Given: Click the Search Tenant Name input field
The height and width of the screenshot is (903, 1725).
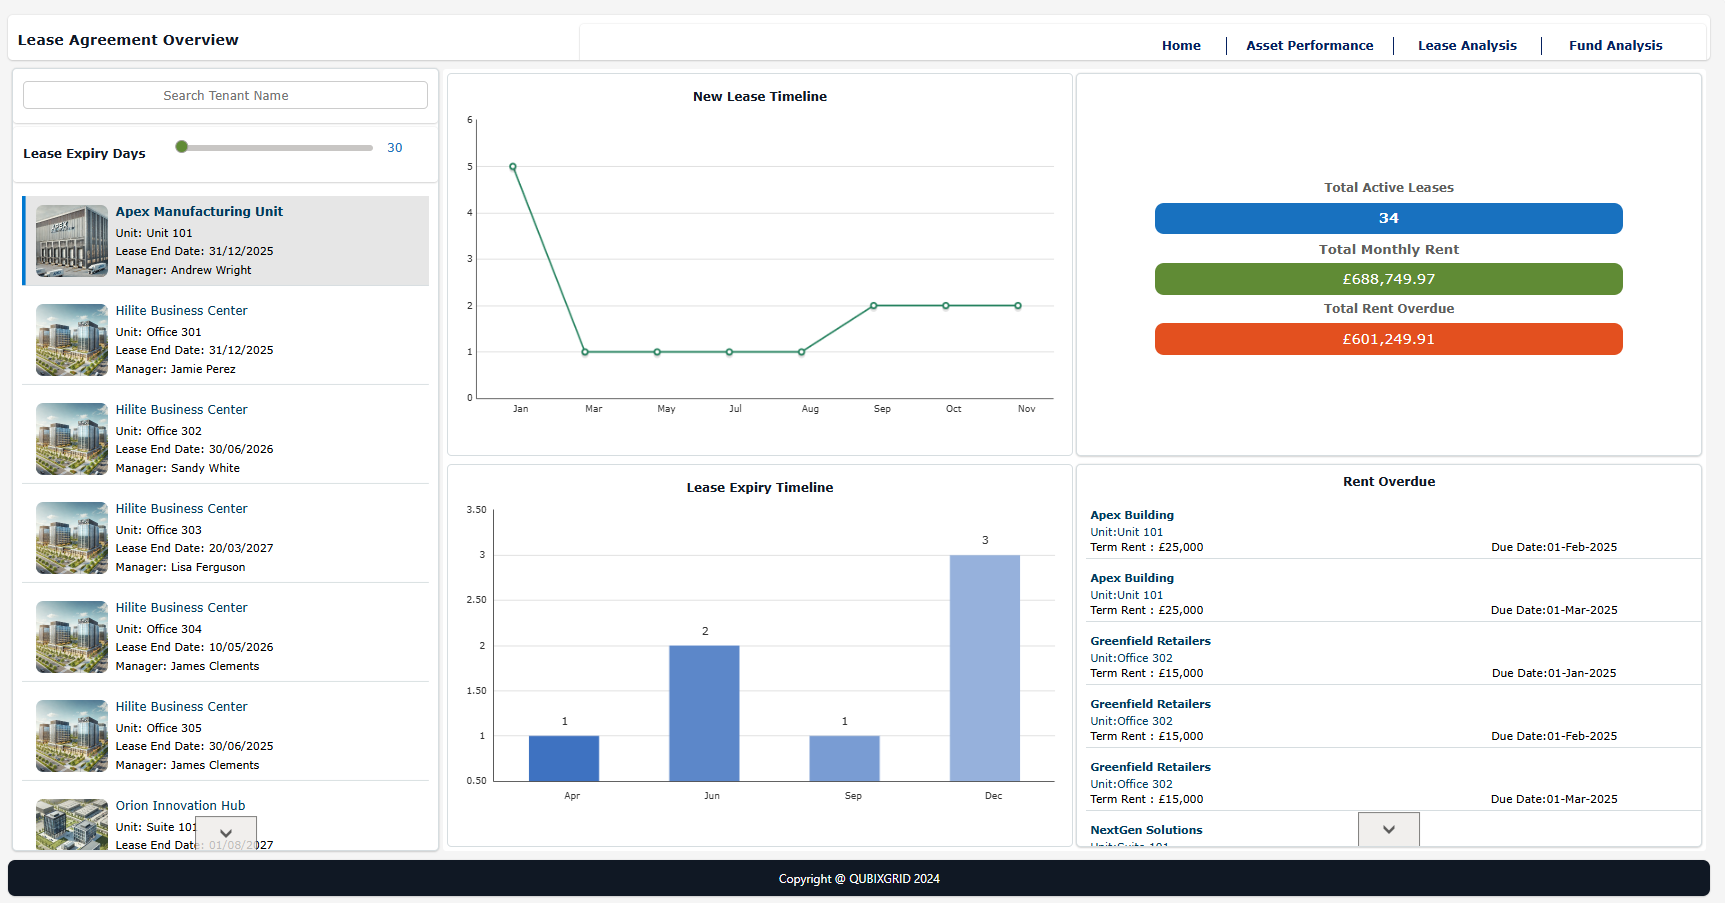Looking at the screenshot, I should [x=225, y=95].
